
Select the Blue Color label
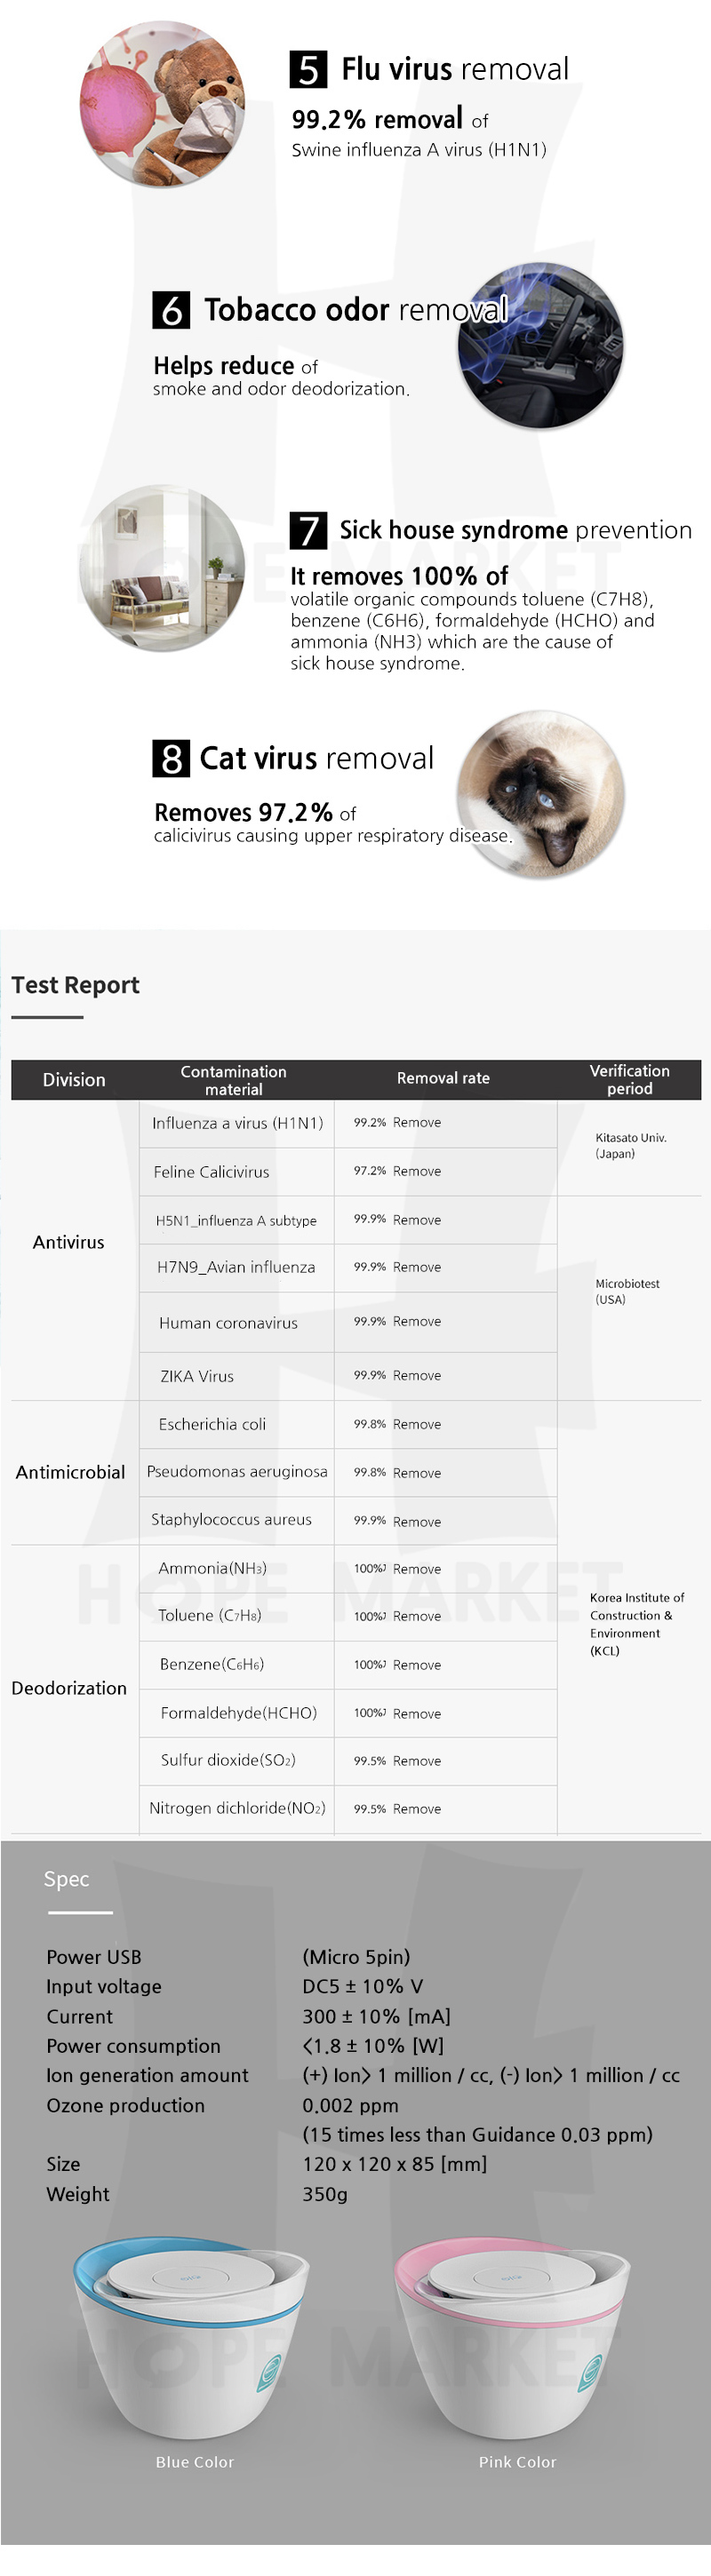[195, 2462]
